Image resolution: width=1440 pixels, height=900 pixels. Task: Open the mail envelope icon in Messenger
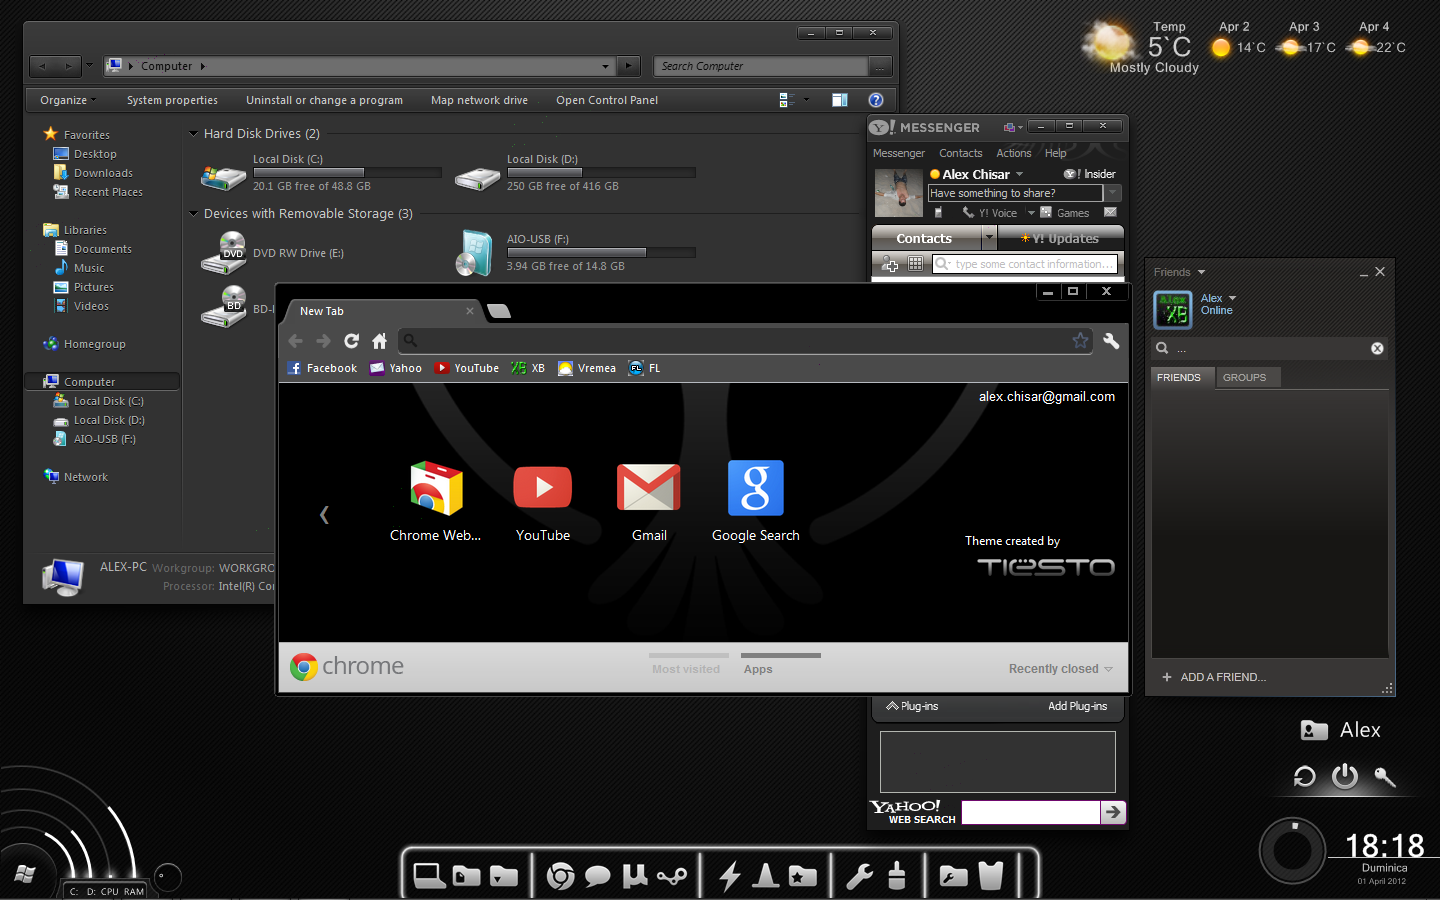pyautogui.click(x=1110, y=212)
